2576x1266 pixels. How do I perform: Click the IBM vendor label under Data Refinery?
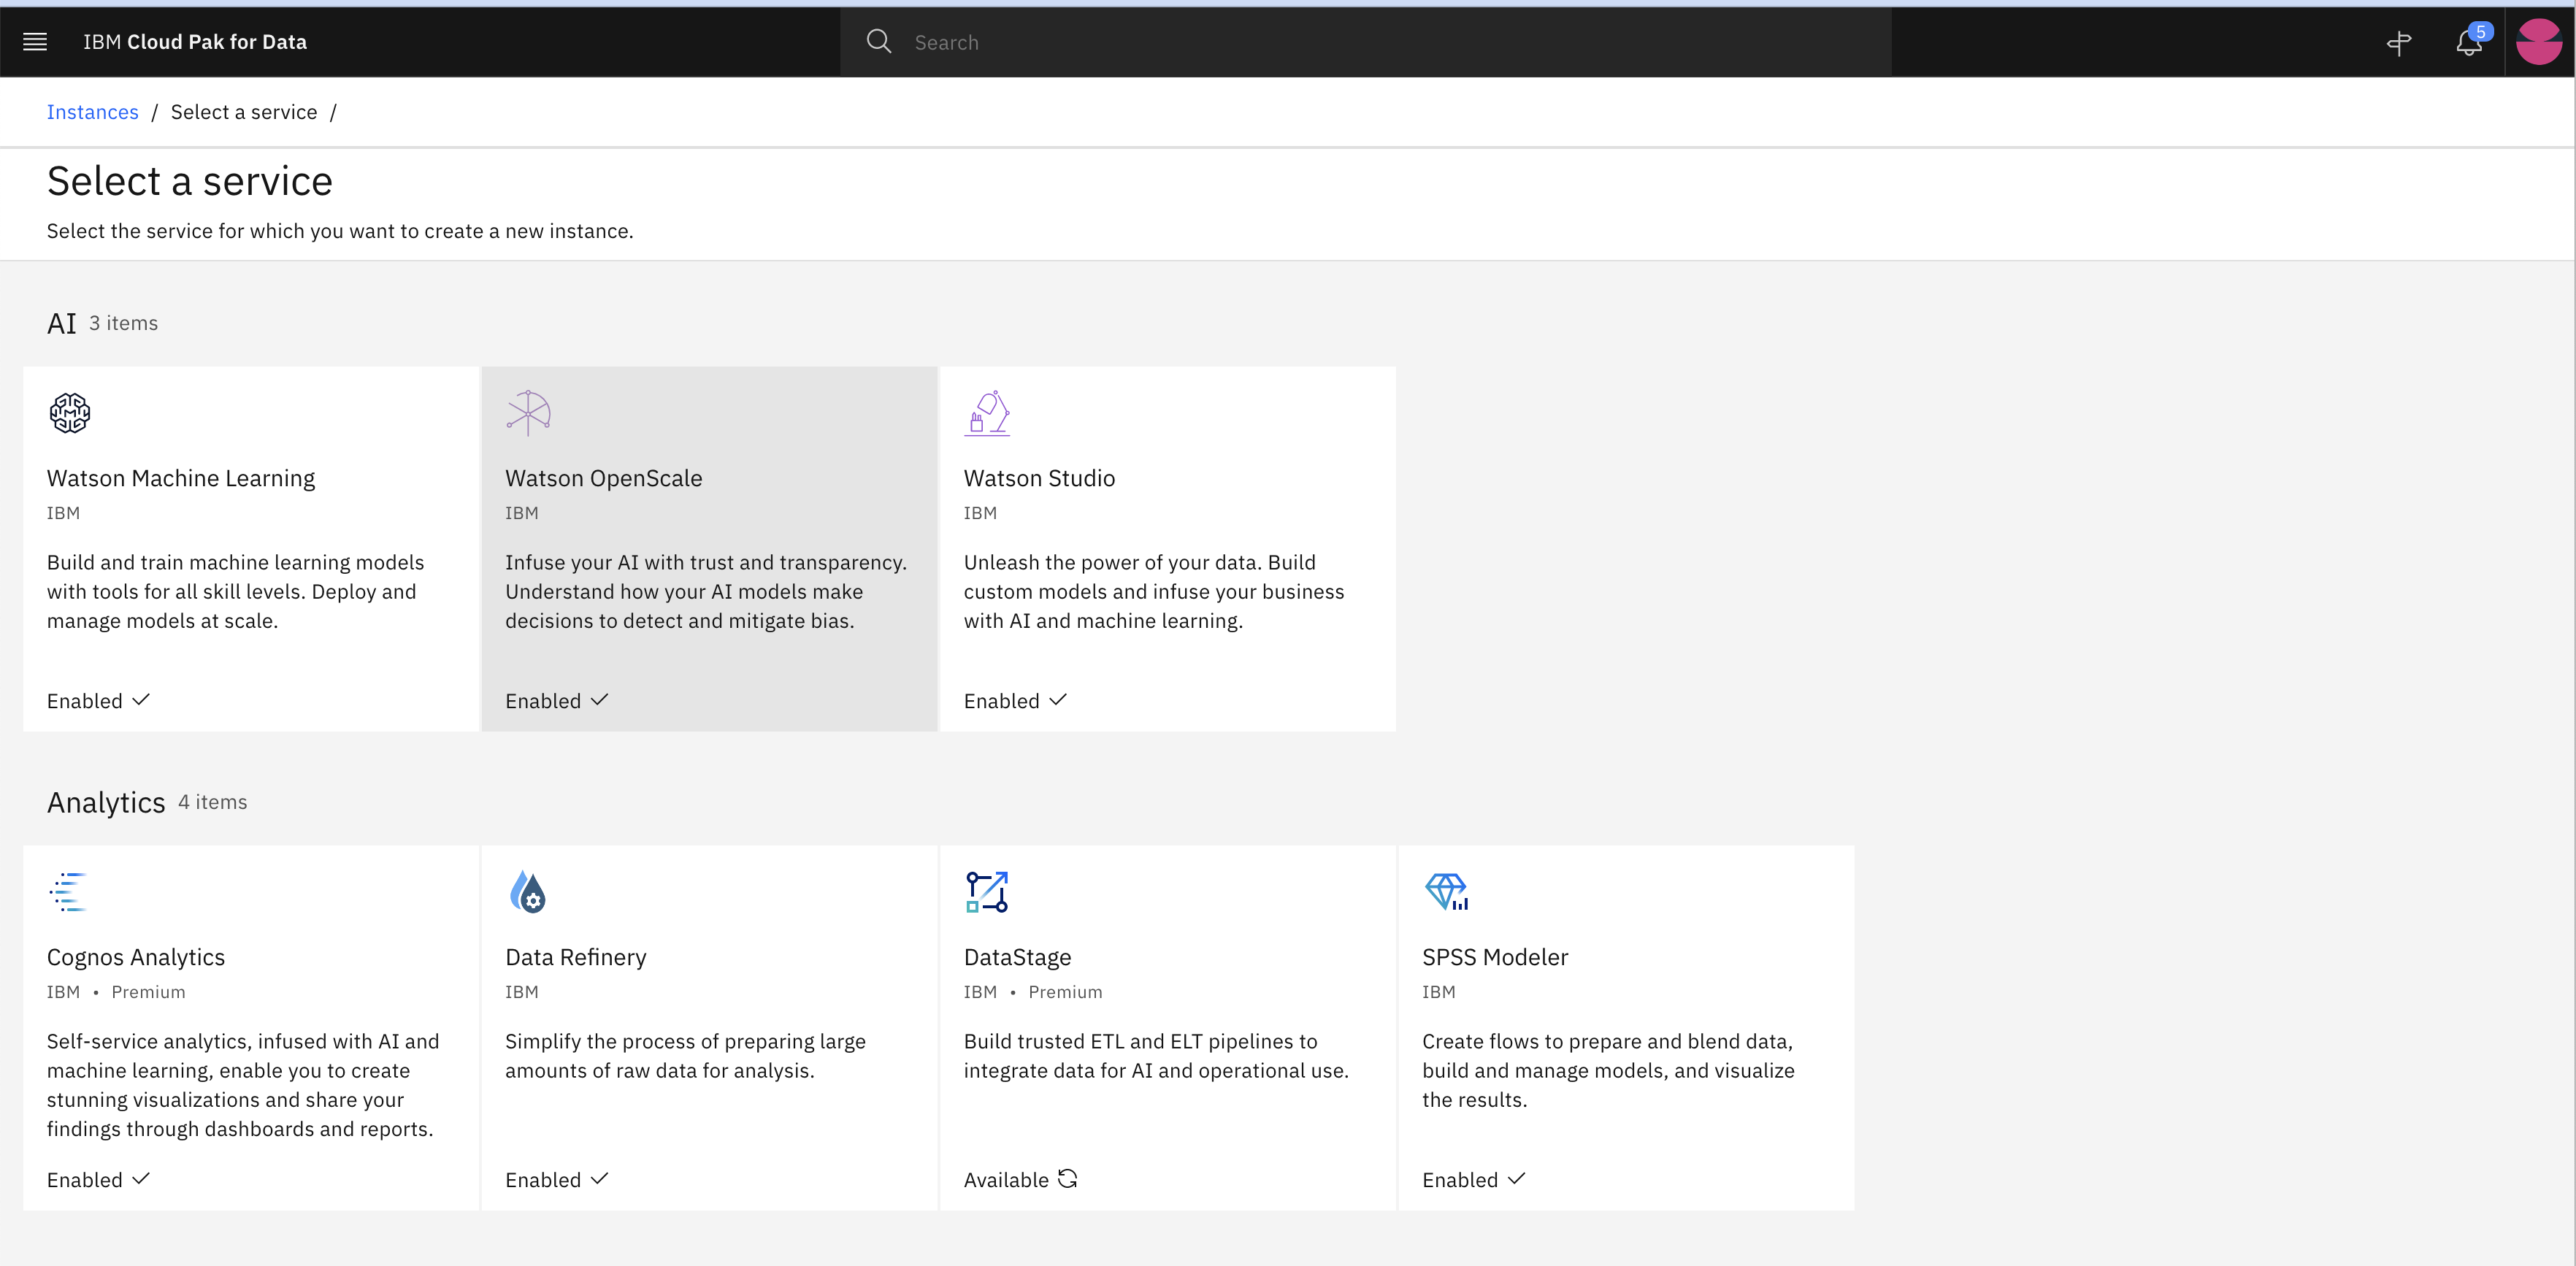[522, 992]
